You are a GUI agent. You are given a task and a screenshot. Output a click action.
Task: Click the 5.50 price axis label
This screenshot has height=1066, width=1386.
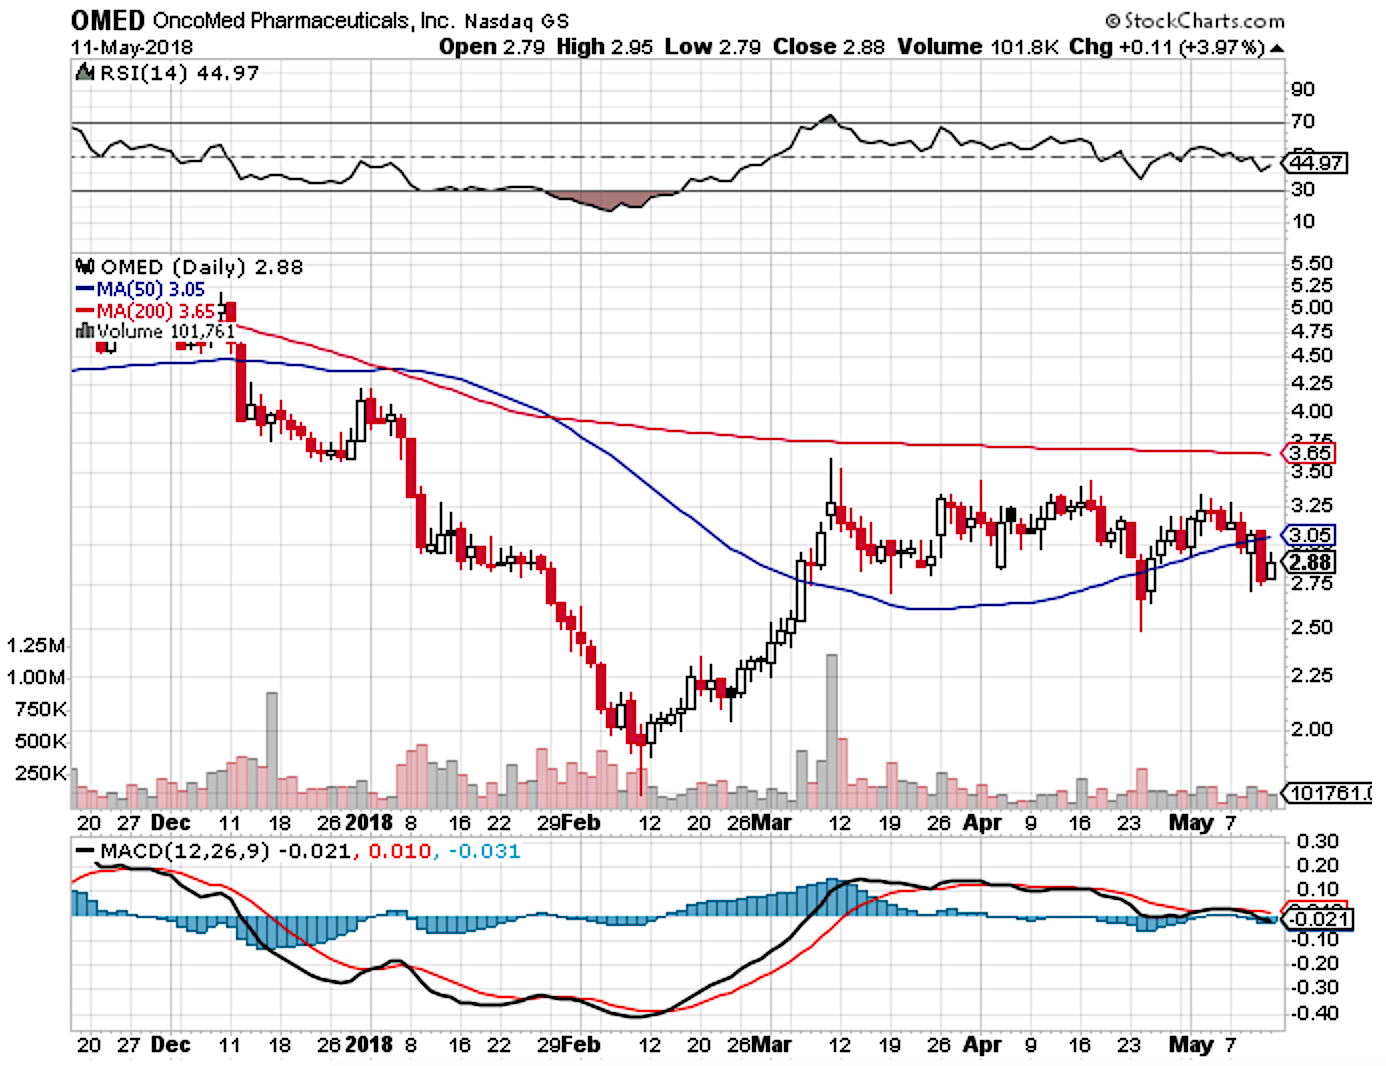[x=1311, y=263]
